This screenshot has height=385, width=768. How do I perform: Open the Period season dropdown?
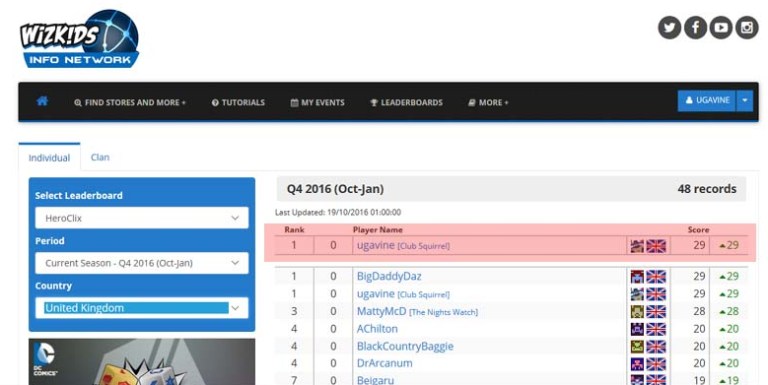click(x=142, y=263)
